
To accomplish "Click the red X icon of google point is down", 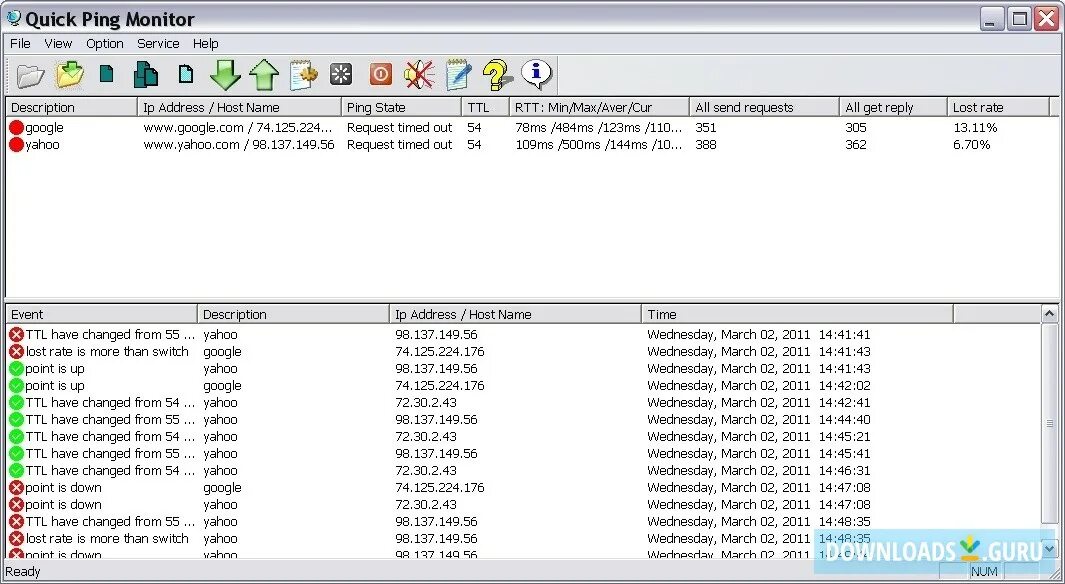I will click(16, 488).
